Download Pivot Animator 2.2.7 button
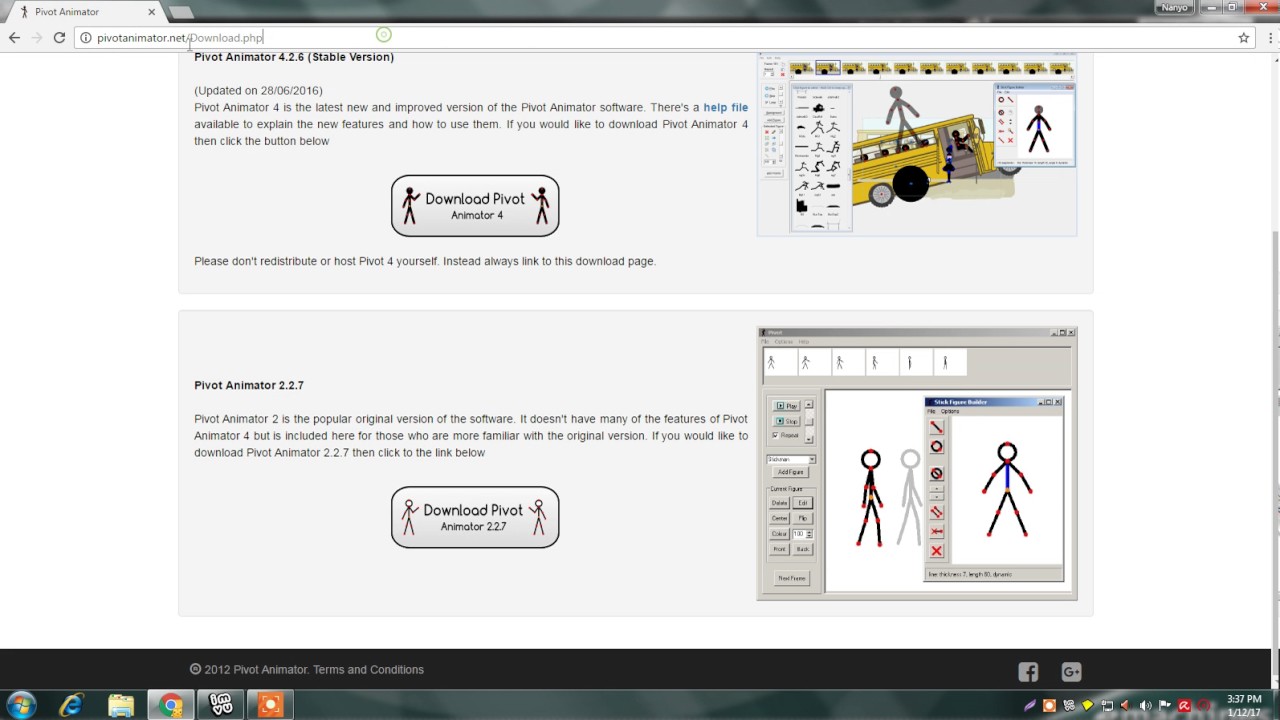The height and width of the screenshot is (720, 1280). 475,517
